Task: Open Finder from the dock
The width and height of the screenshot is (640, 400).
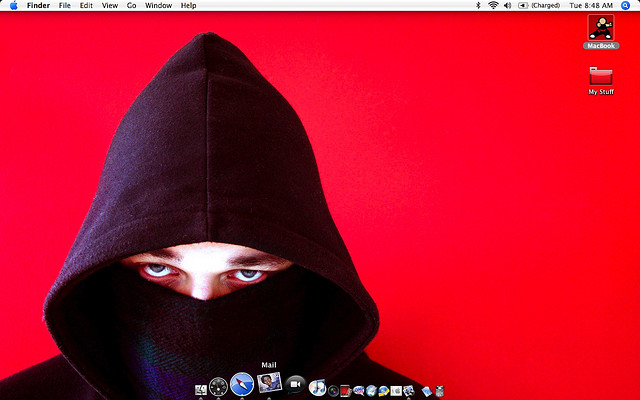Action: click(x=201, y=388)
